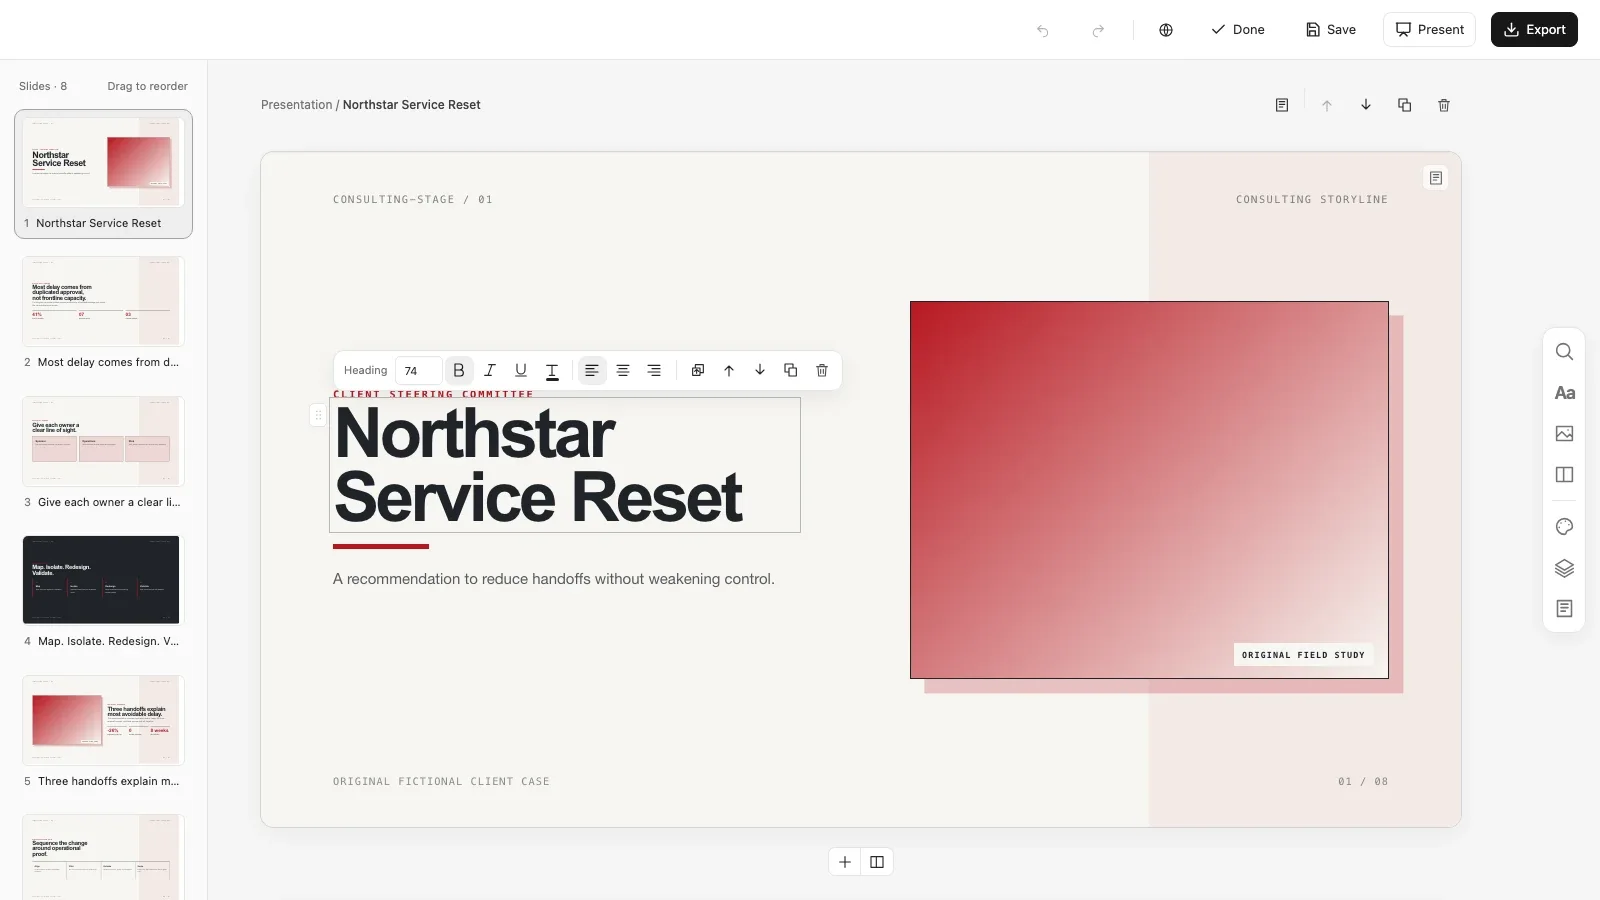Open the Heading text style selector
This screenshot has width=1600, height=900.
point(365,370)
